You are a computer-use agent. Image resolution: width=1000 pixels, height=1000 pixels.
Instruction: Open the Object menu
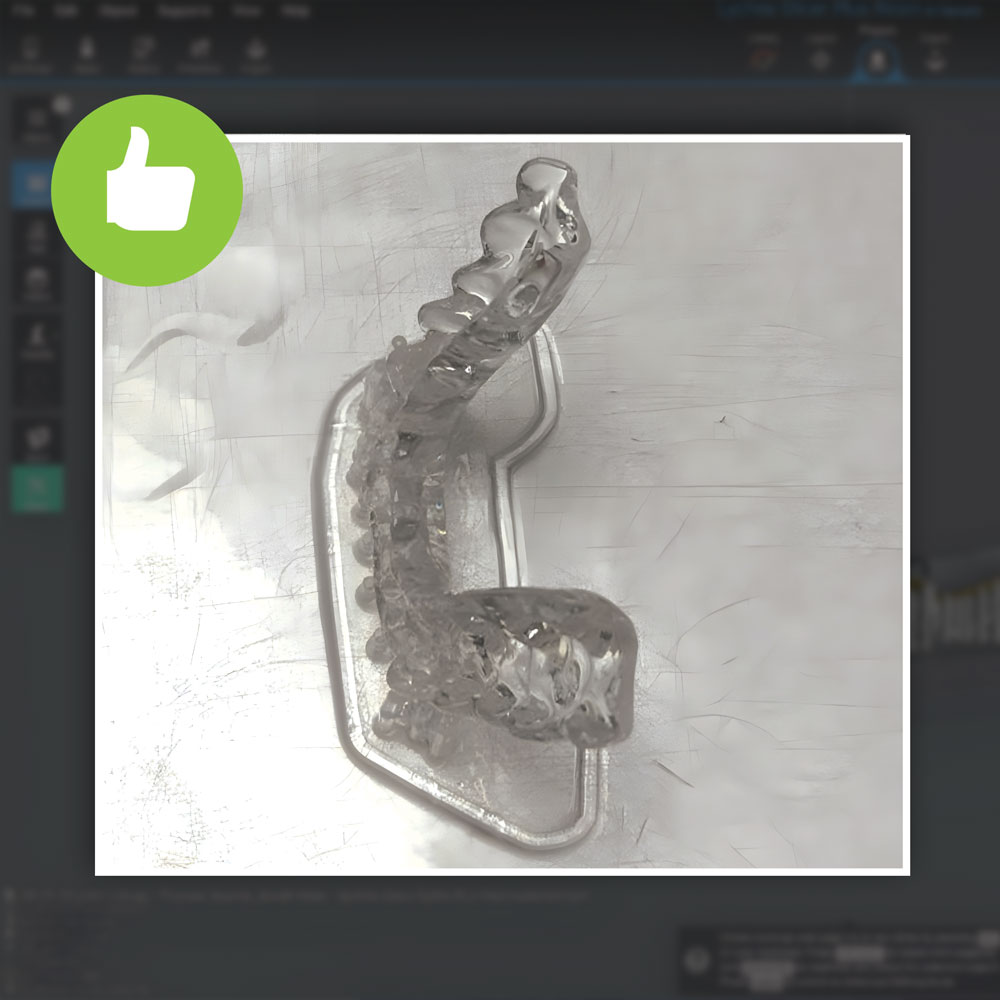coord(119,11)
